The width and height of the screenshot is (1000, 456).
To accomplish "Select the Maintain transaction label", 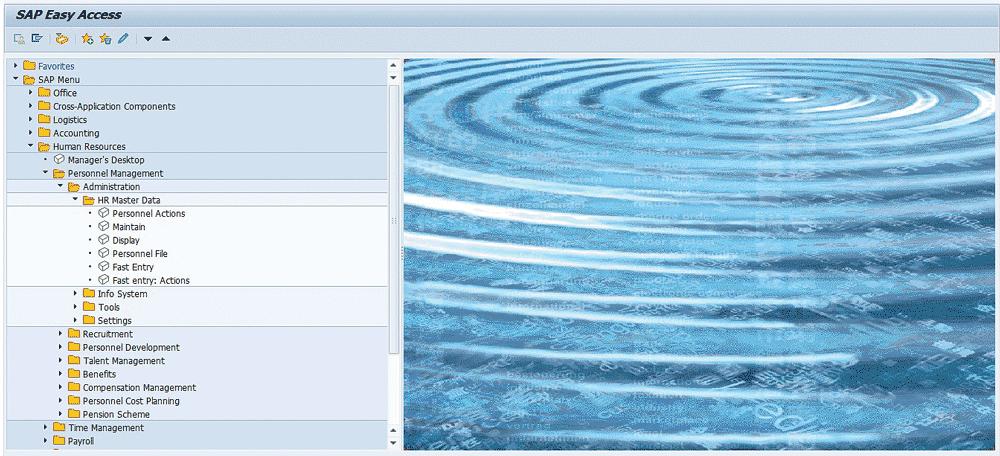I will [129, 227].
